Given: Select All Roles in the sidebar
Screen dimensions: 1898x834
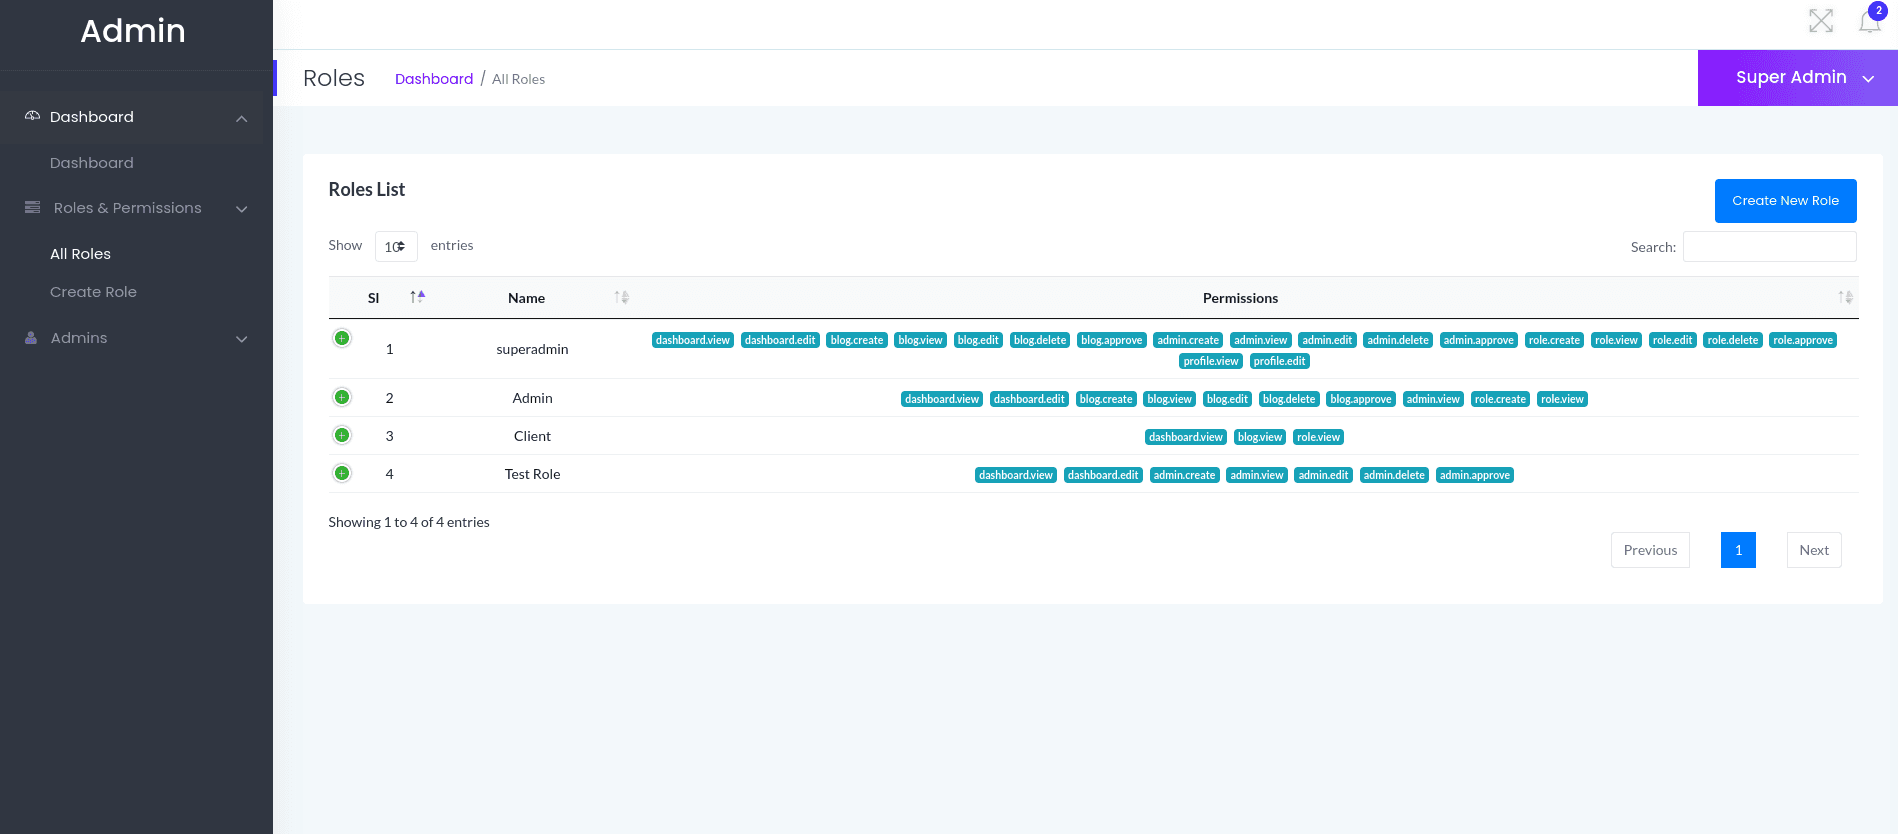Looking at the screenshot, I should click(x=81, y=254).
